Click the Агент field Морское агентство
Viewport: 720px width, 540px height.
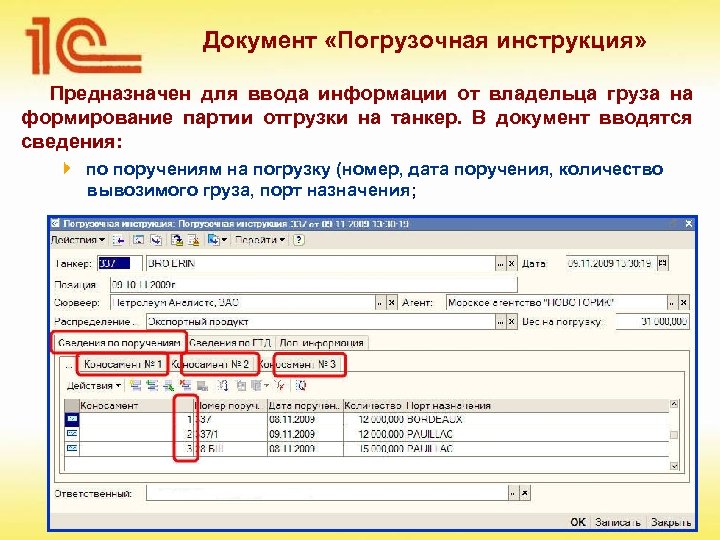click(x=556, y=303)
